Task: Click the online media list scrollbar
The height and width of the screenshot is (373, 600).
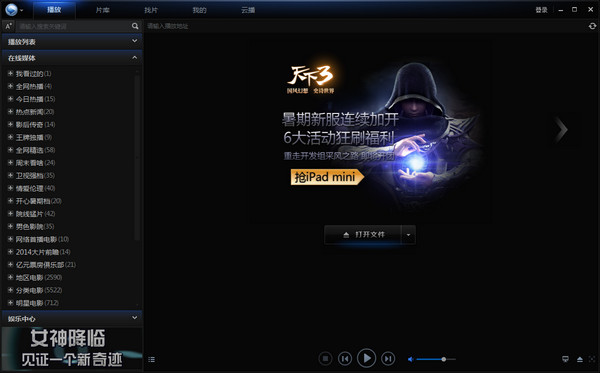Action: (x=137, y=157)
